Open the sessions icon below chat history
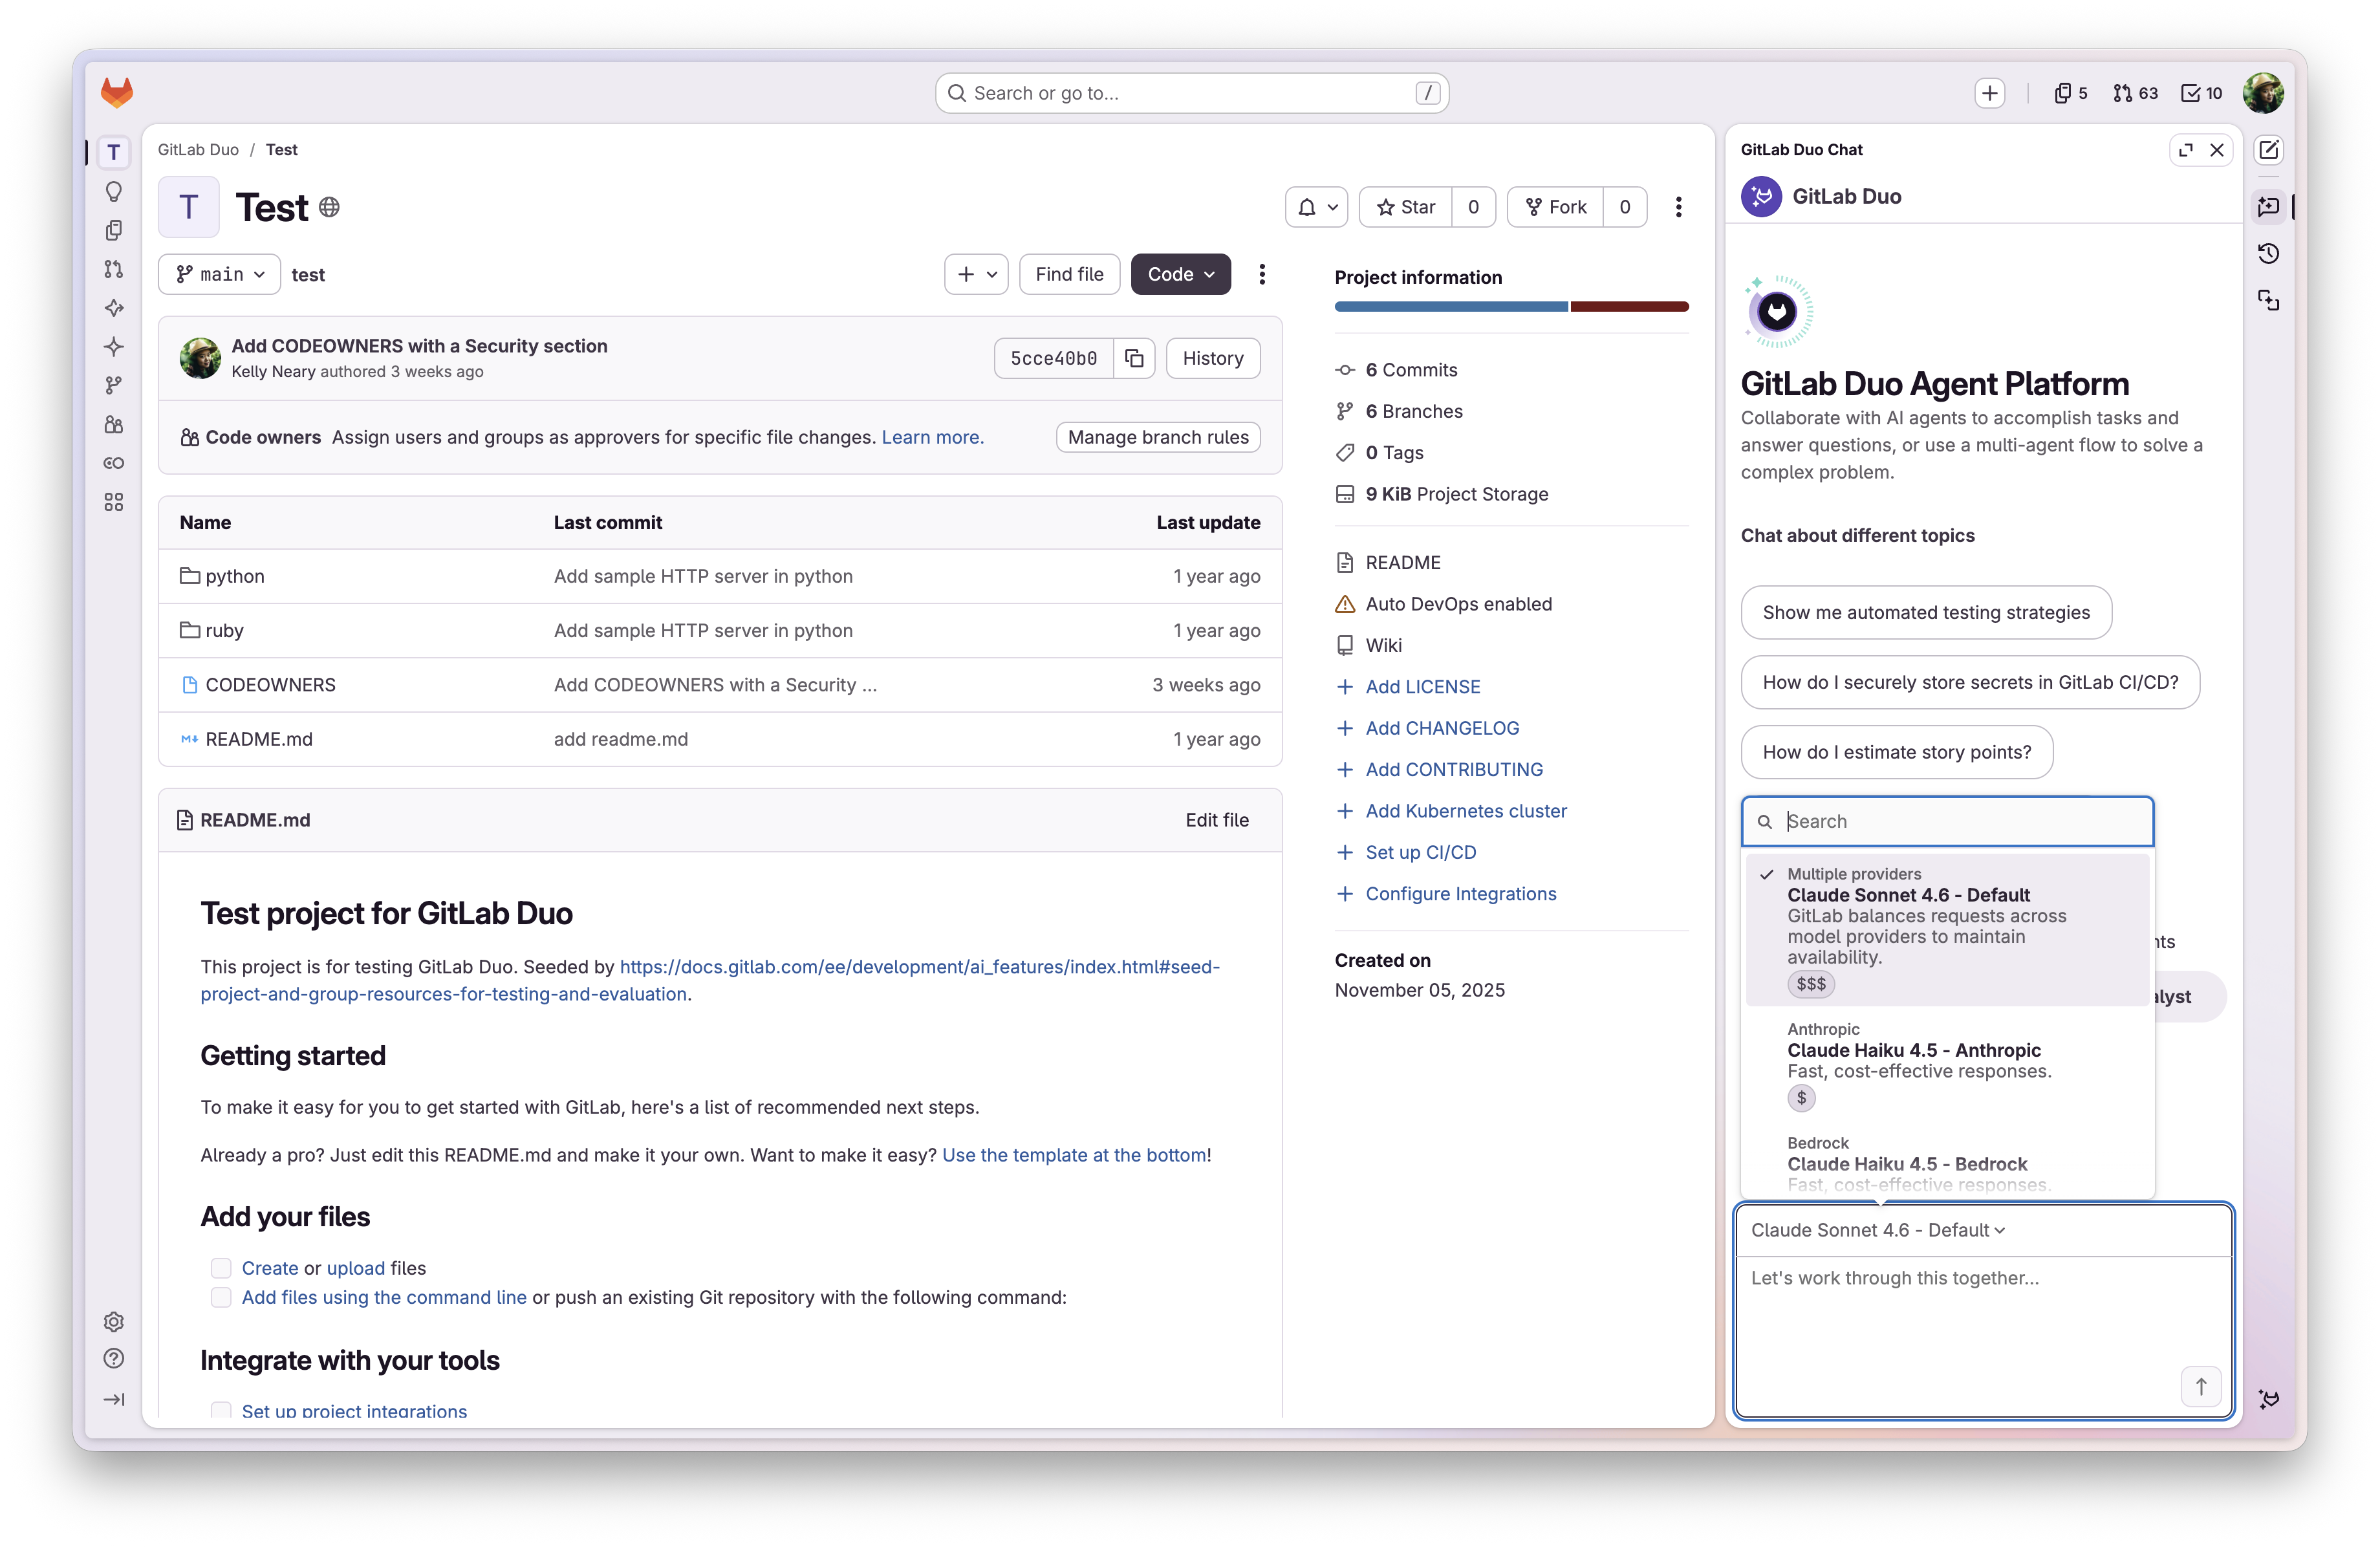The width and height of the screenshot is (2380, 1547). [x=2268, y=300]
